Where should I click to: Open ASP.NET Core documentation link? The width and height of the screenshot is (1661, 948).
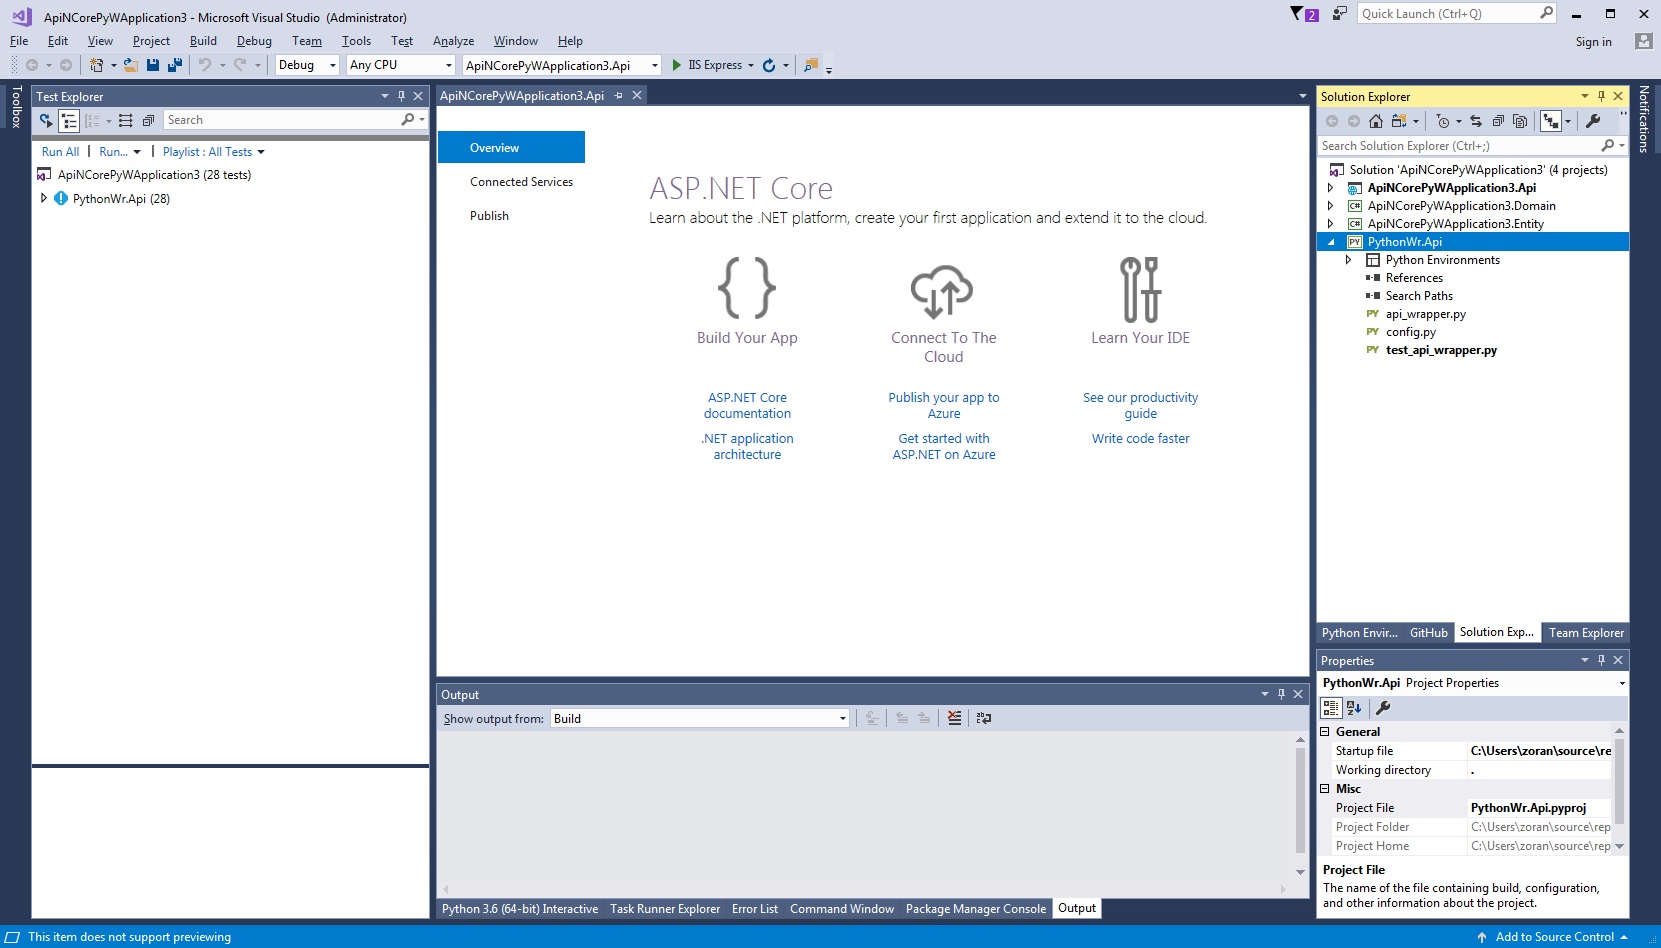(x=747, y=405)
